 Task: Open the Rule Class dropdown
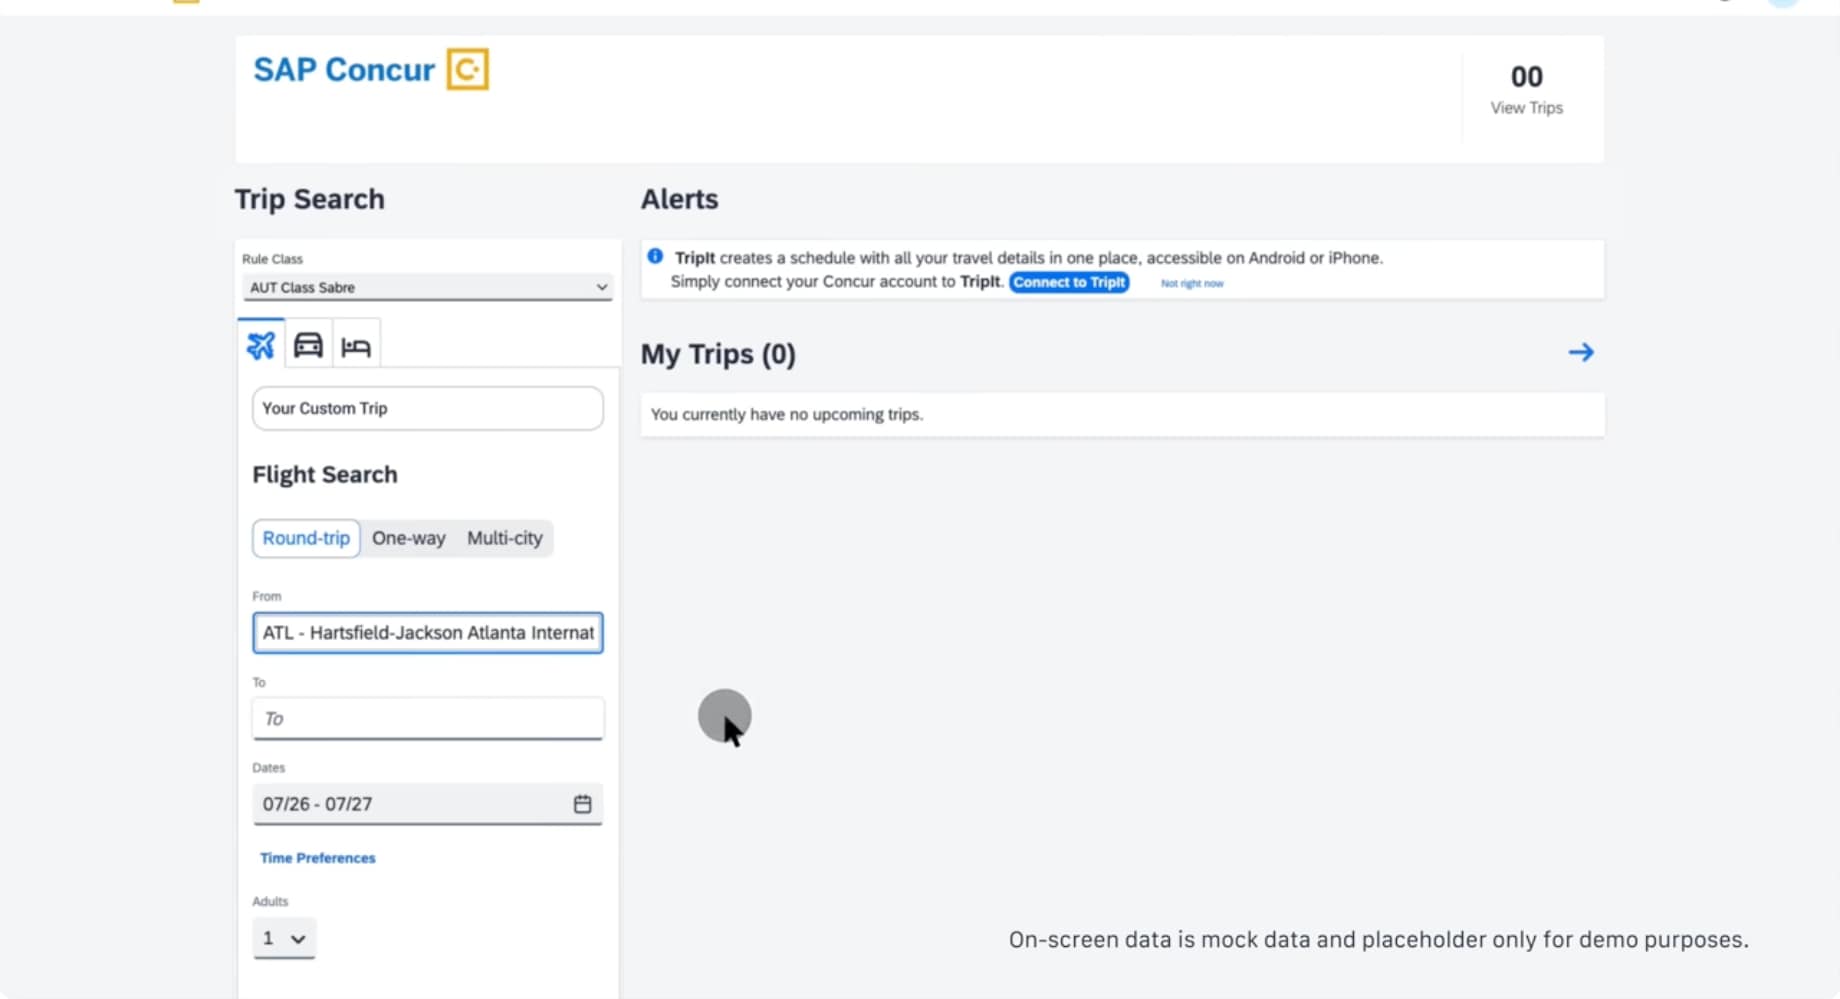coord(427,287)
